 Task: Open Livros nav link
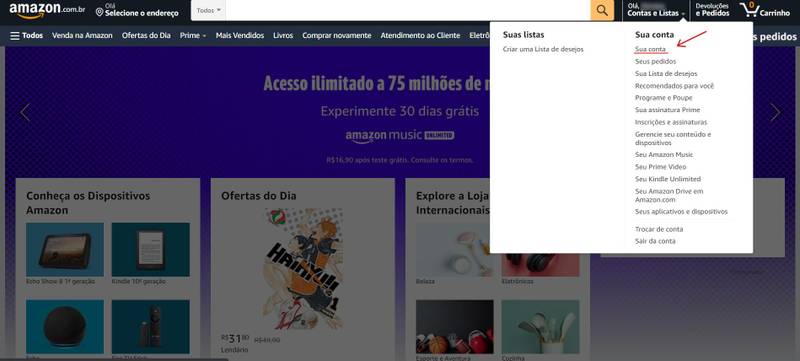(x=283, y=36)
